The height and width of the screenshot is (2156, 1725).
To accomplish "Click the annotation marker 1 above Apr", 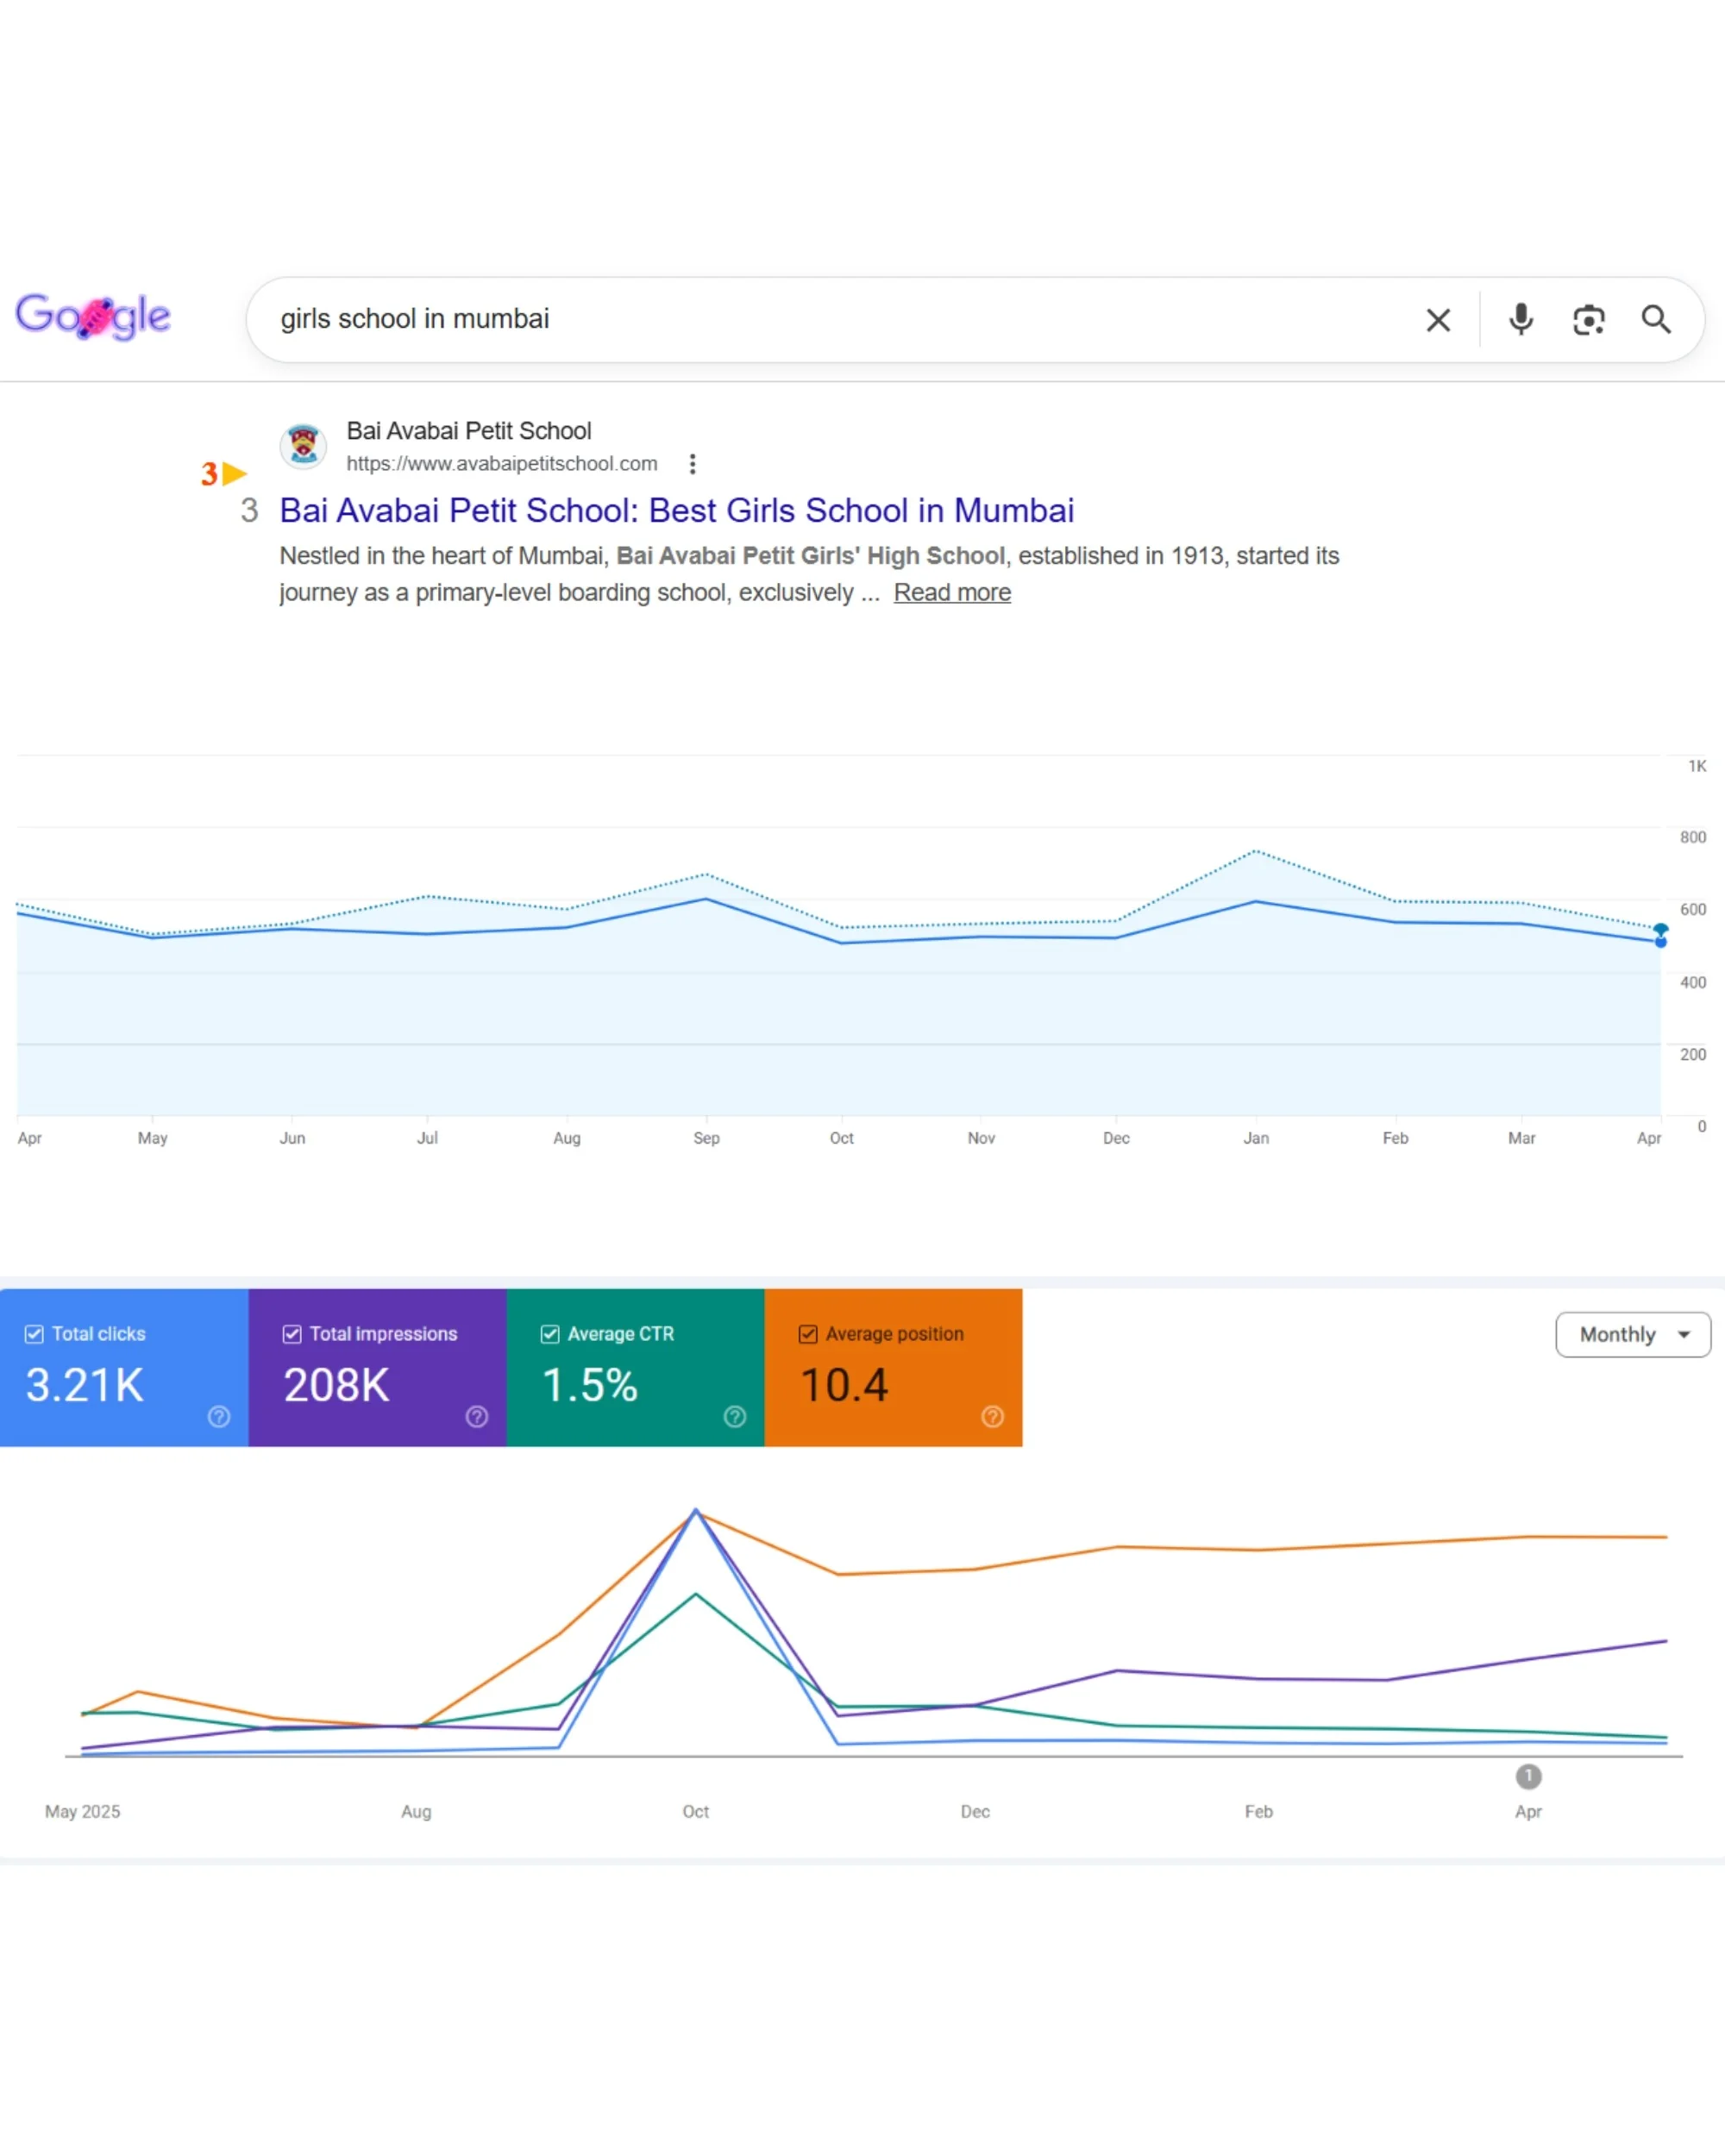I will pyautogui.click(x=1528, y=1777).
